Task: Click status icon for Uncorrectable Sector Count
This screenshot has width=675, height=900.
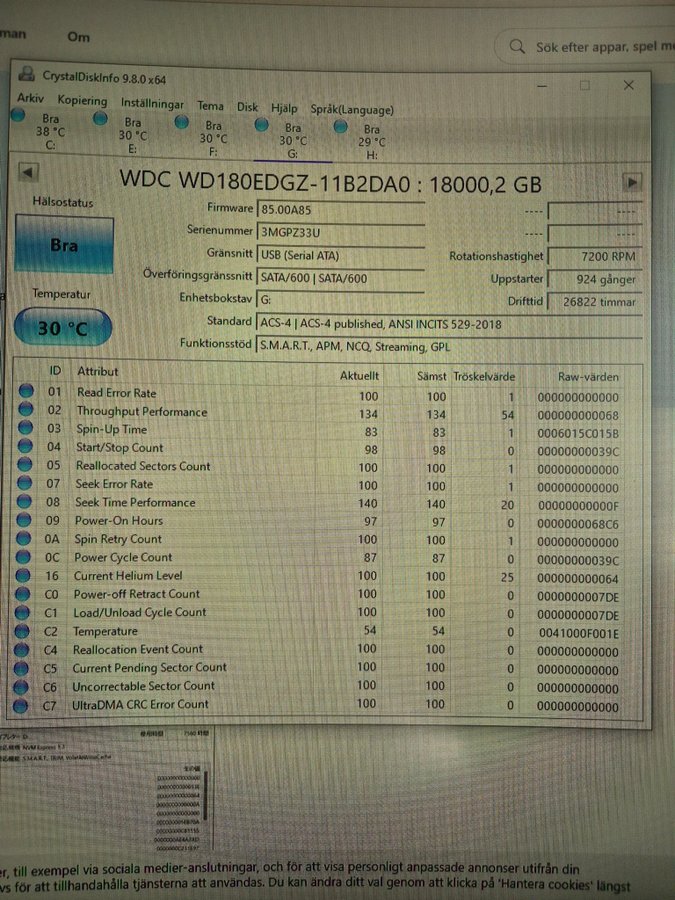Action: point(21,686)
